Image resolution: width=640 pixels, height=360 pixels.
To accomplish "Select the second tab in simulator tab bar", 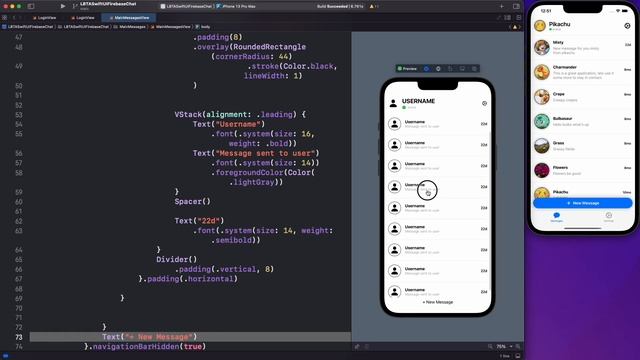I will 609,217.
